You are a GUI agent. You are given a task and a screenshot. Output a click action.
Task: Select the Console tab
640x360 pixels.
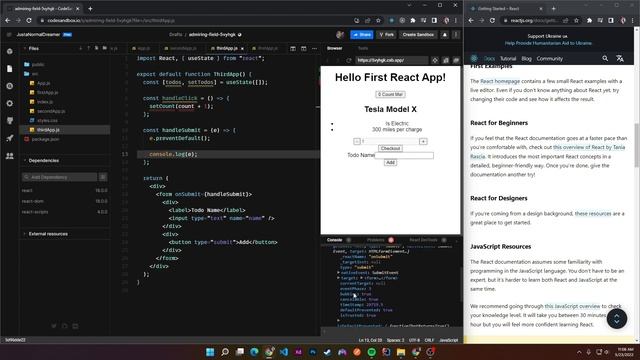click(x=334, y=240)
